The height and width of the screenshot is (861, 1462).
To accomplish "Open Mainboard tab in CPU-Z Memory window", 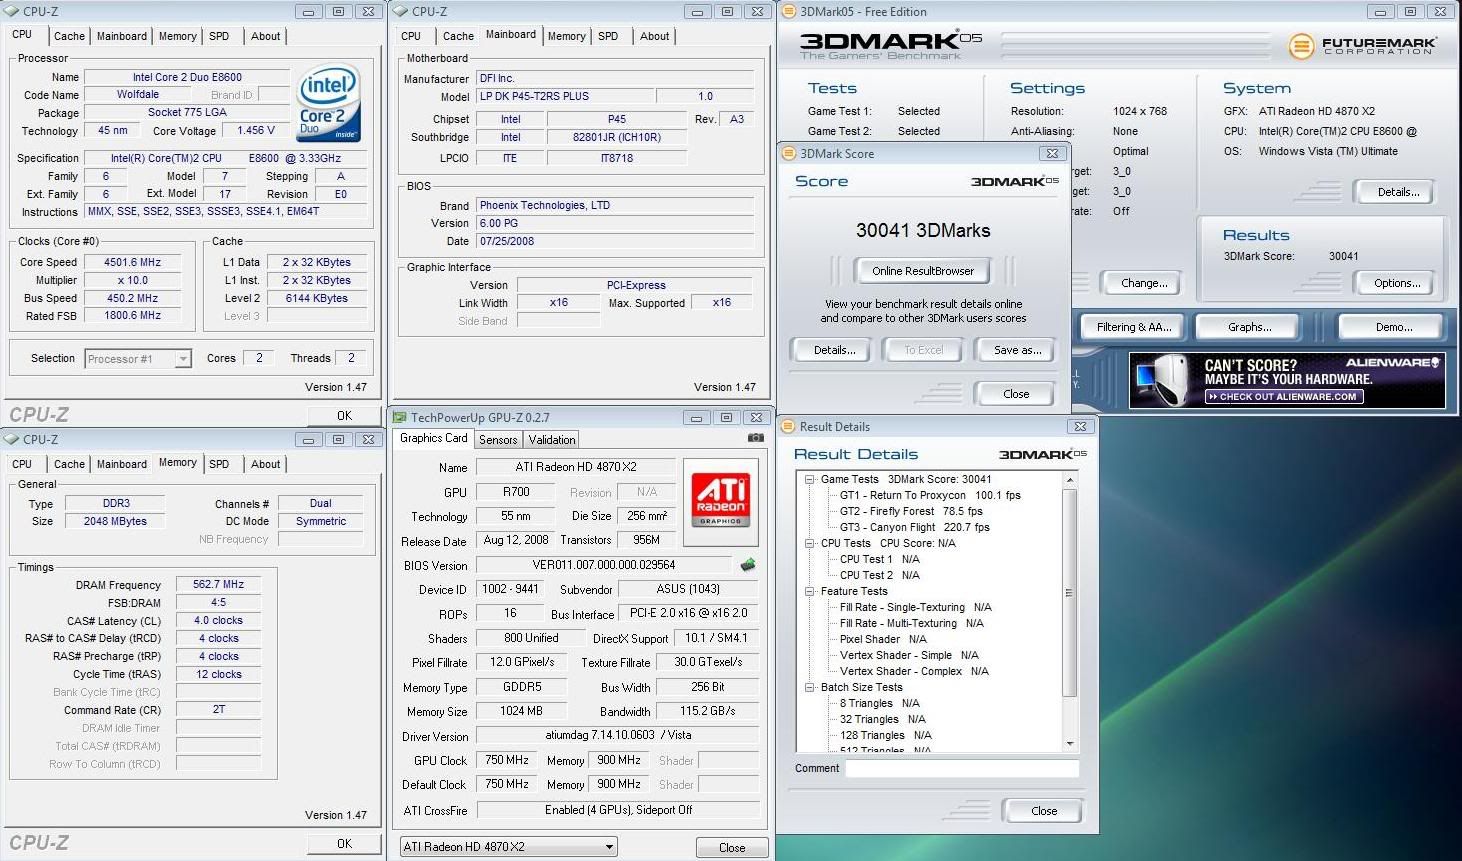I will 122,464.
